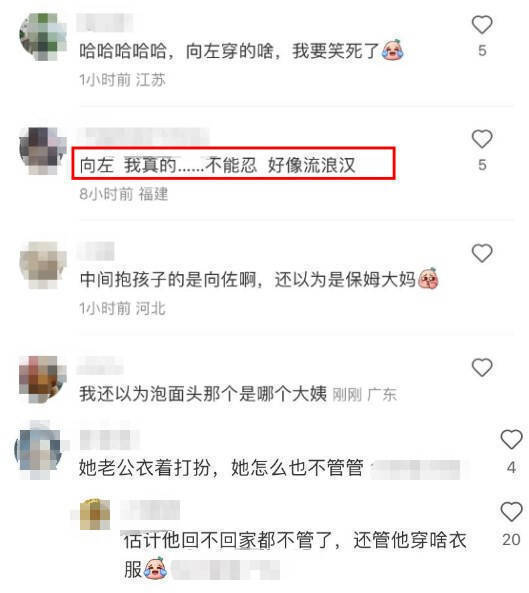Screen dimensions: 529x593
Task: Open avatar of the 江苏 commenter
Action: 42,36
